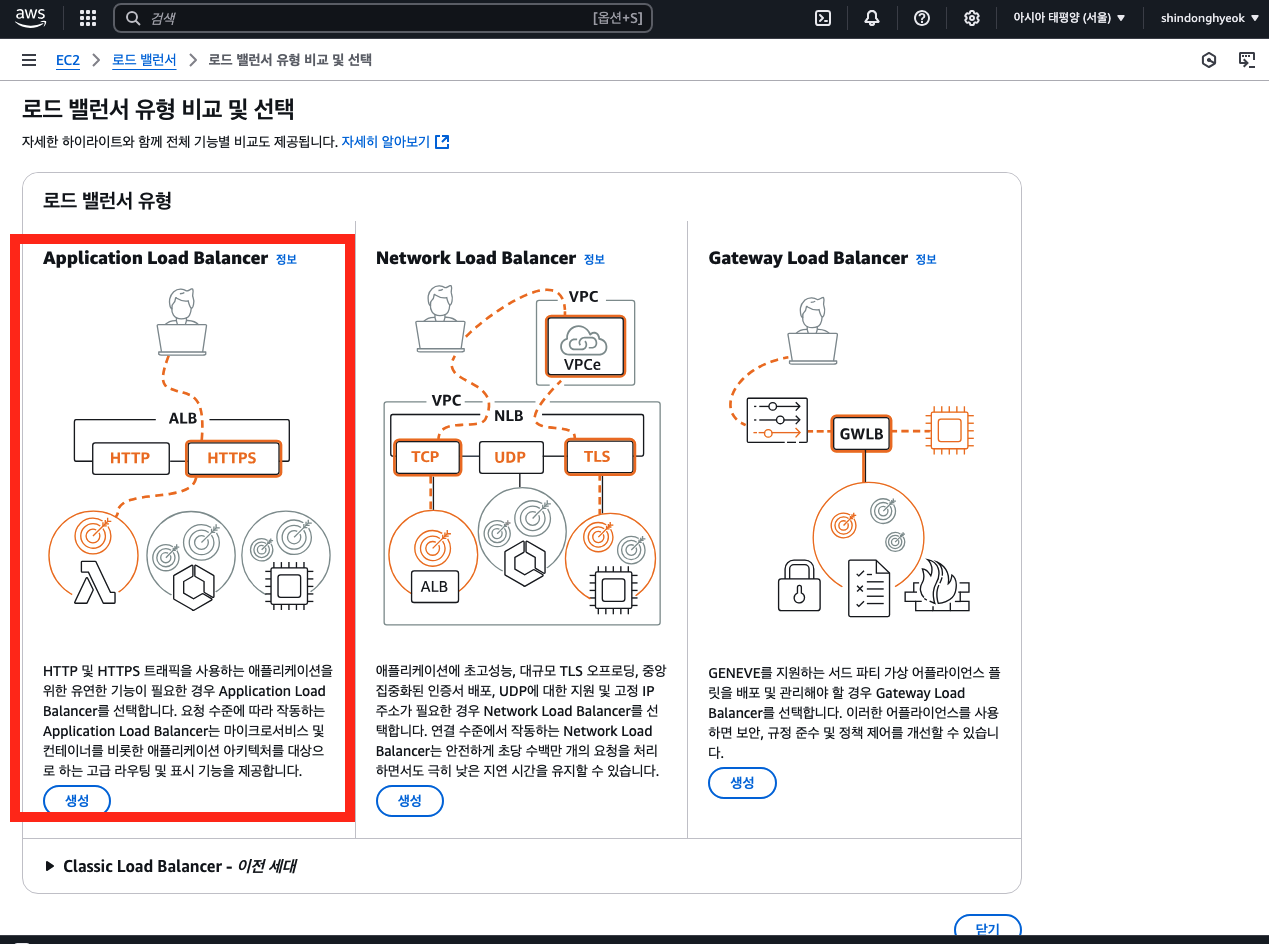Screen dimensions: 1269x944
Task: Click the search input field
Action: click(x=383, y=18)
